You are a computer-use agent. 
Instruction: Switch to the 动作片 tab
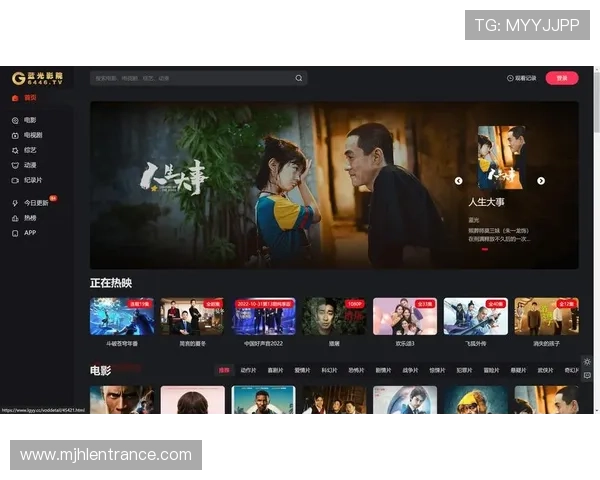[248, 370]
